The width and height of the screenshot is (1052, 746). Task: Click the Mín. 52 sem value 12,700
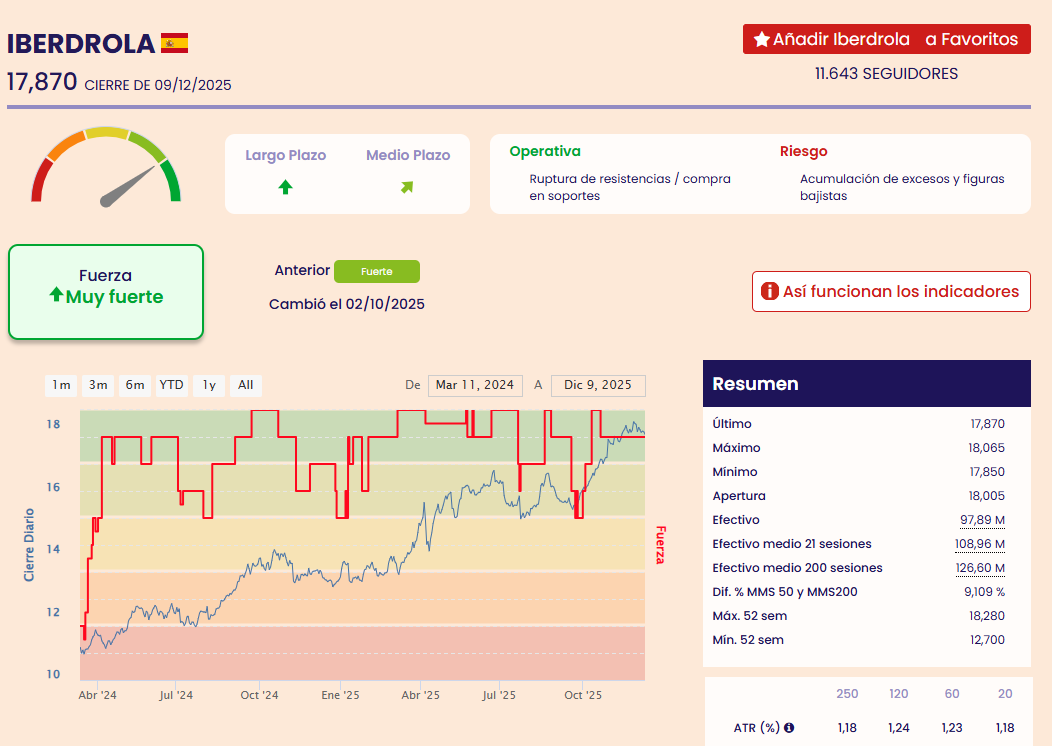click(988, 640)
